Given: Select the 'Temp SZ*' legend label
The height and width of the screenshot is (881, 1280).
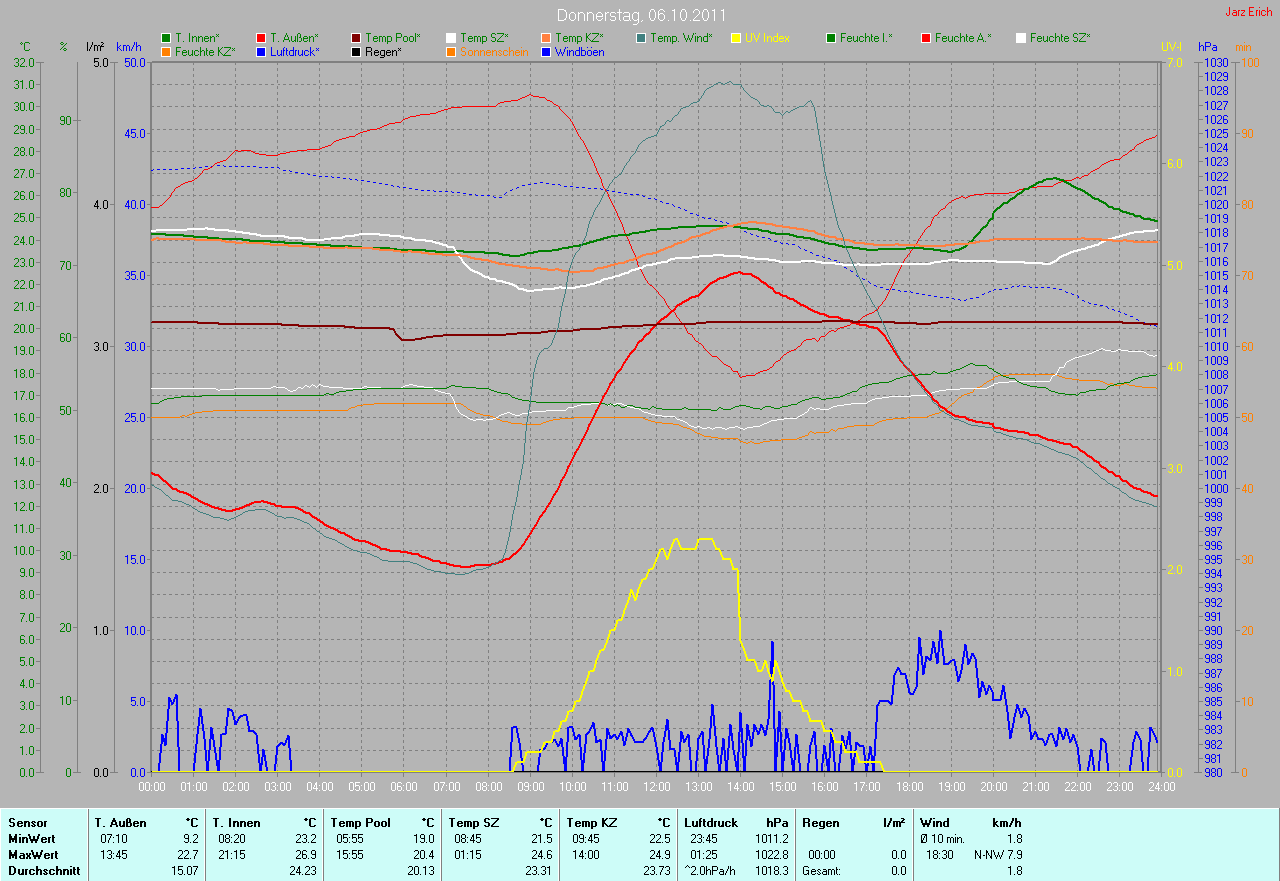Looking at the screenshot, I should [484, 38].
